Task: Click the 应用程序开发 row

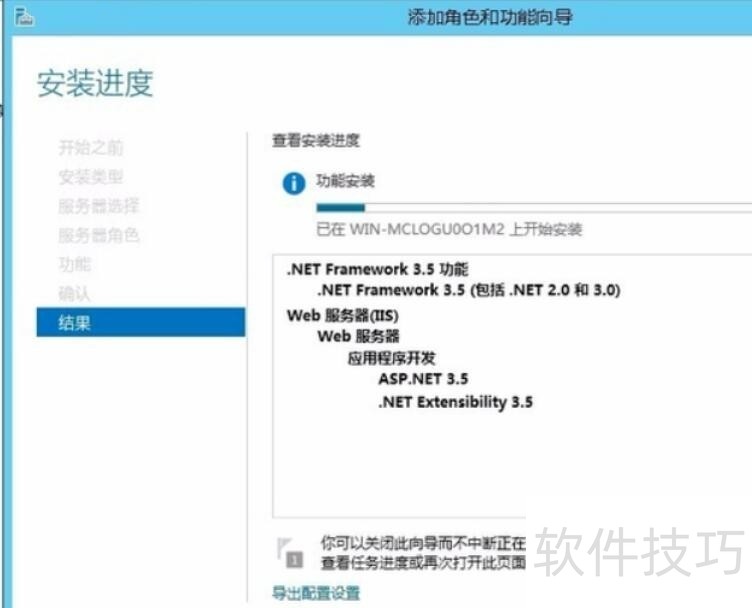Action: 391,358
